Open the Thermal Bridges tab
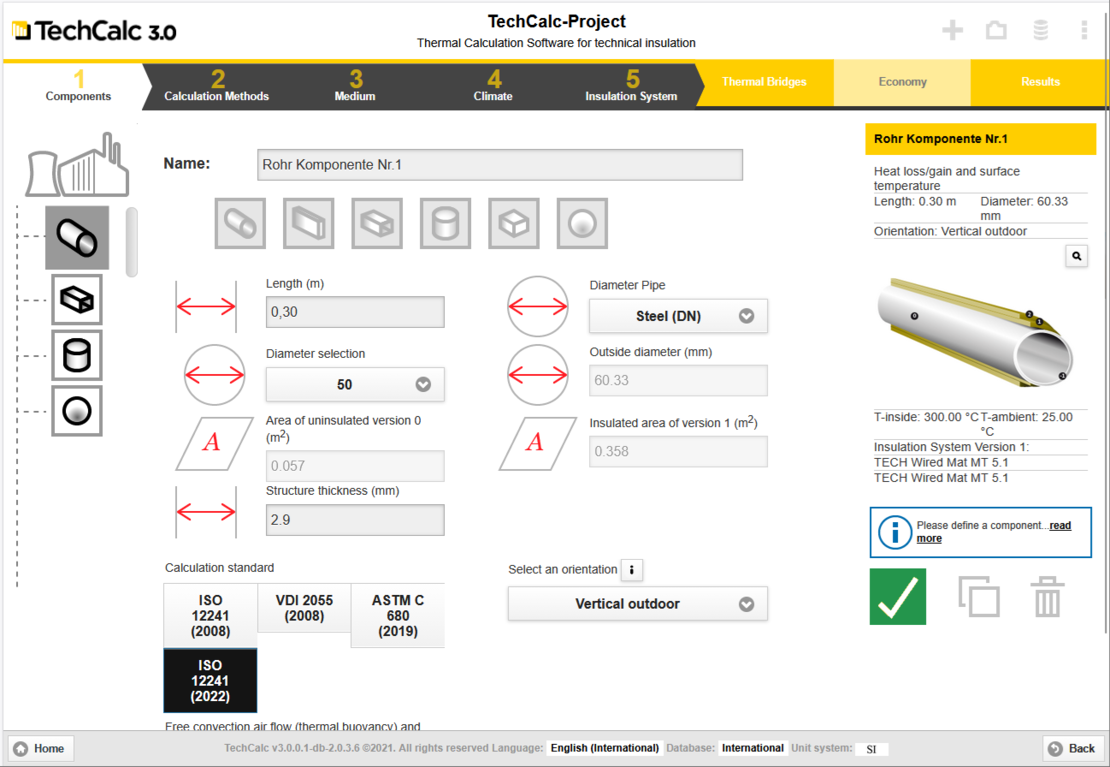 (765, 82)
